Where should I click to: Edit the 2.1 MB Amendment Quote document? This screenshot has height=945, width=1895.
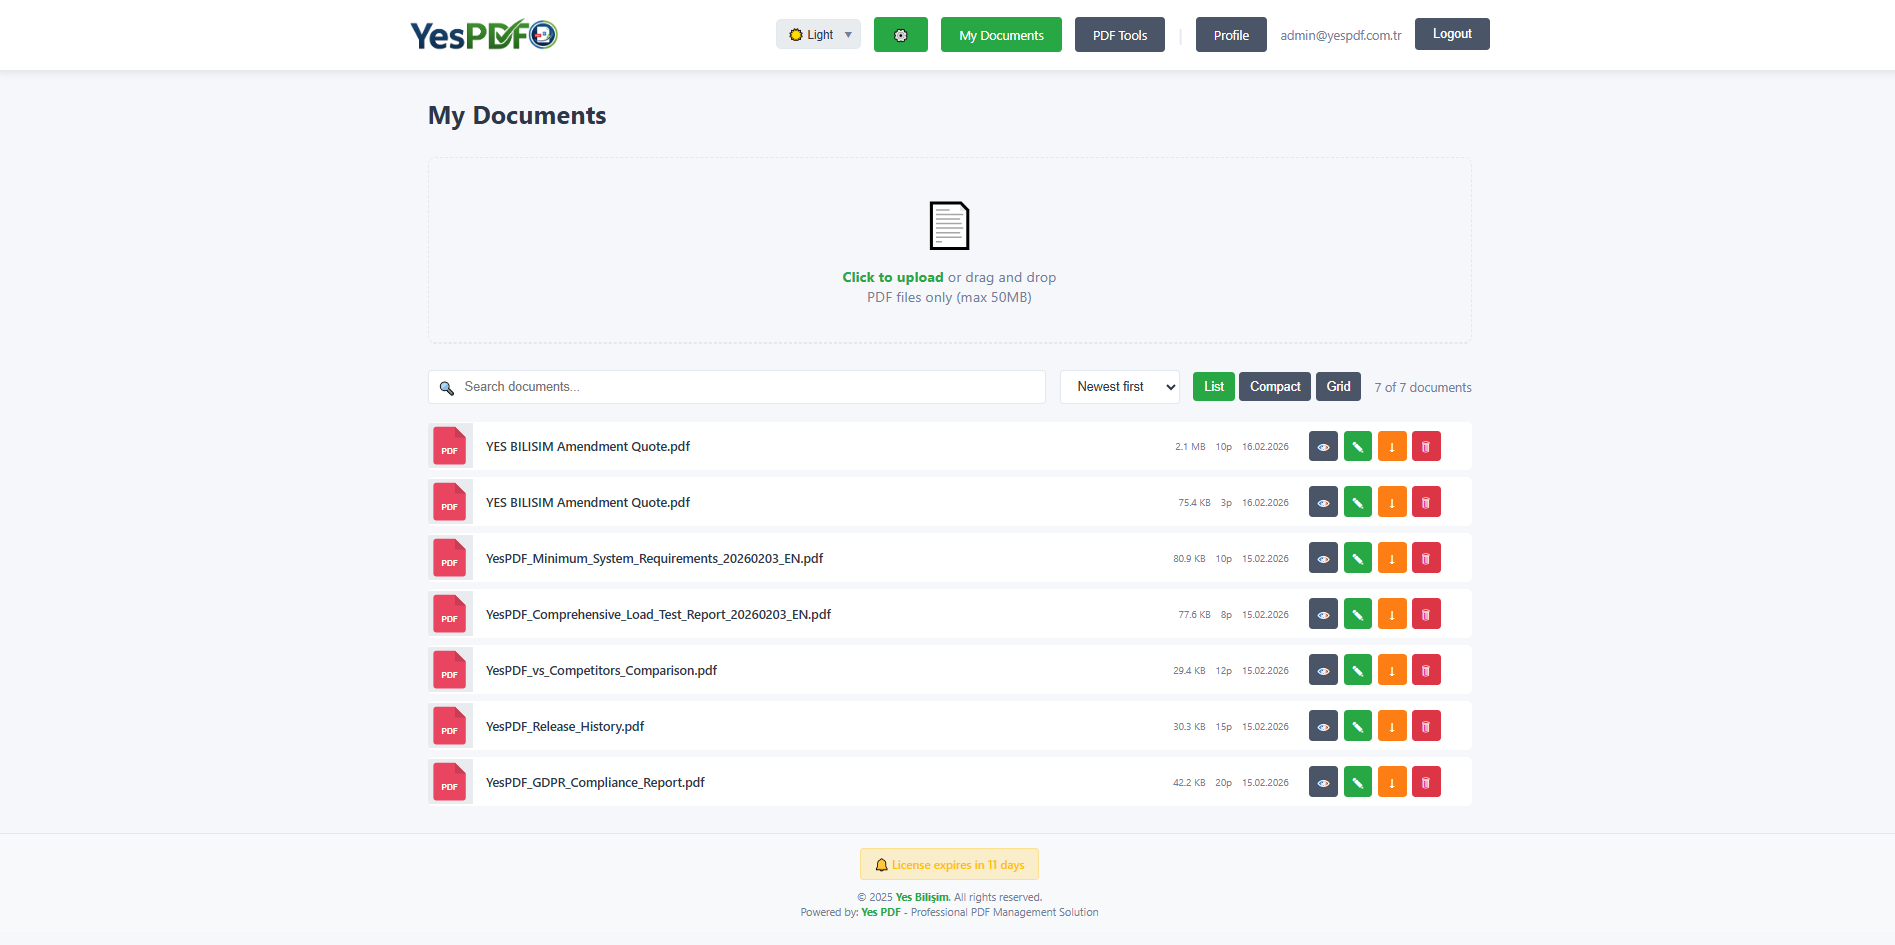[1357, 447]
